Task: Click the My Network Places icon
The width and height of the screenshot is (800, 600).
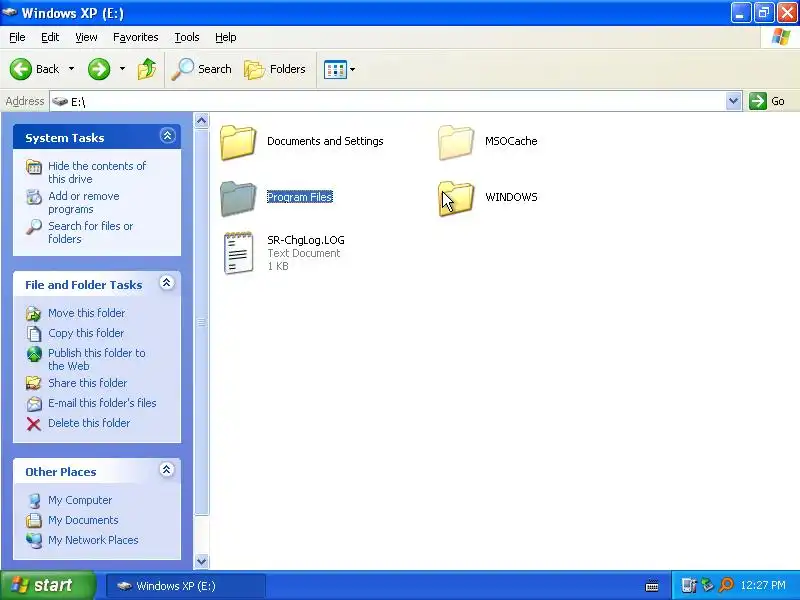Action: [34, 540]
